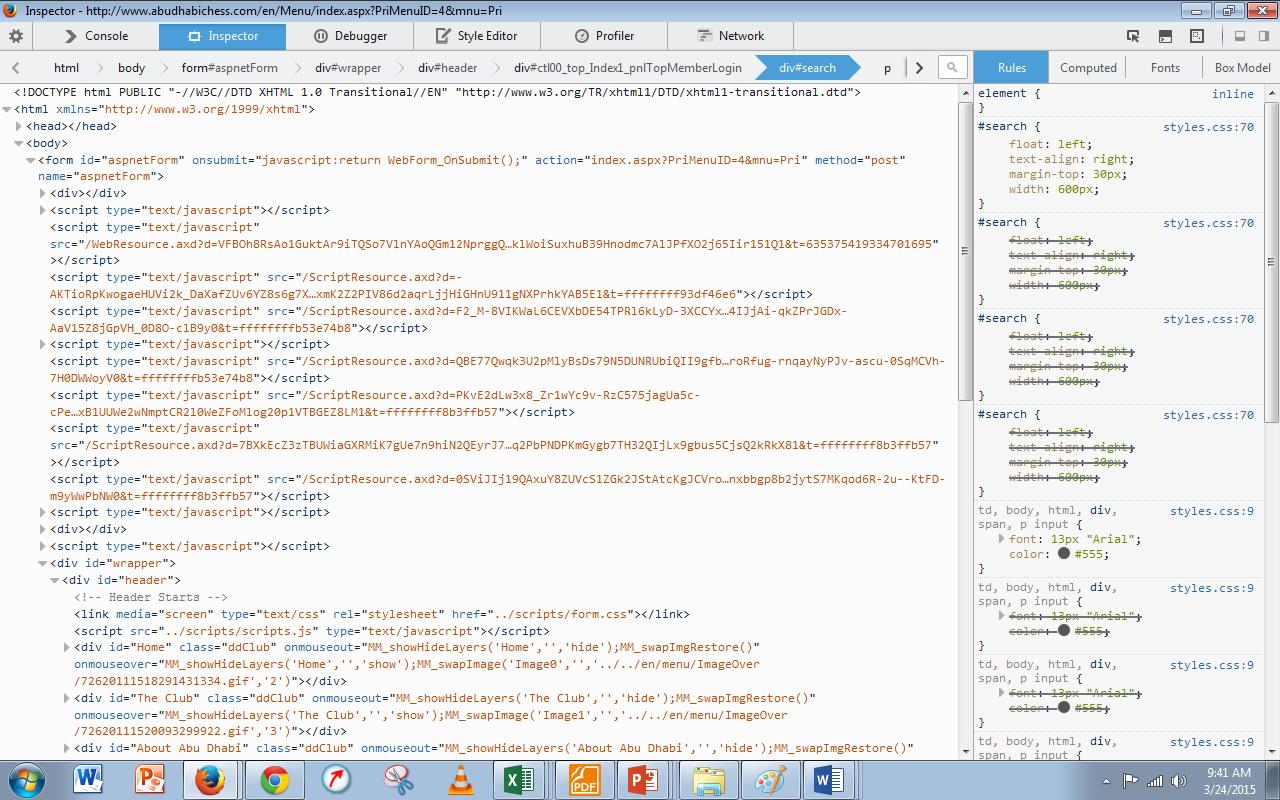Click the highlighted div#search breadcrumb
This screenshot has height=800, width=1280.
coord(806,68)
